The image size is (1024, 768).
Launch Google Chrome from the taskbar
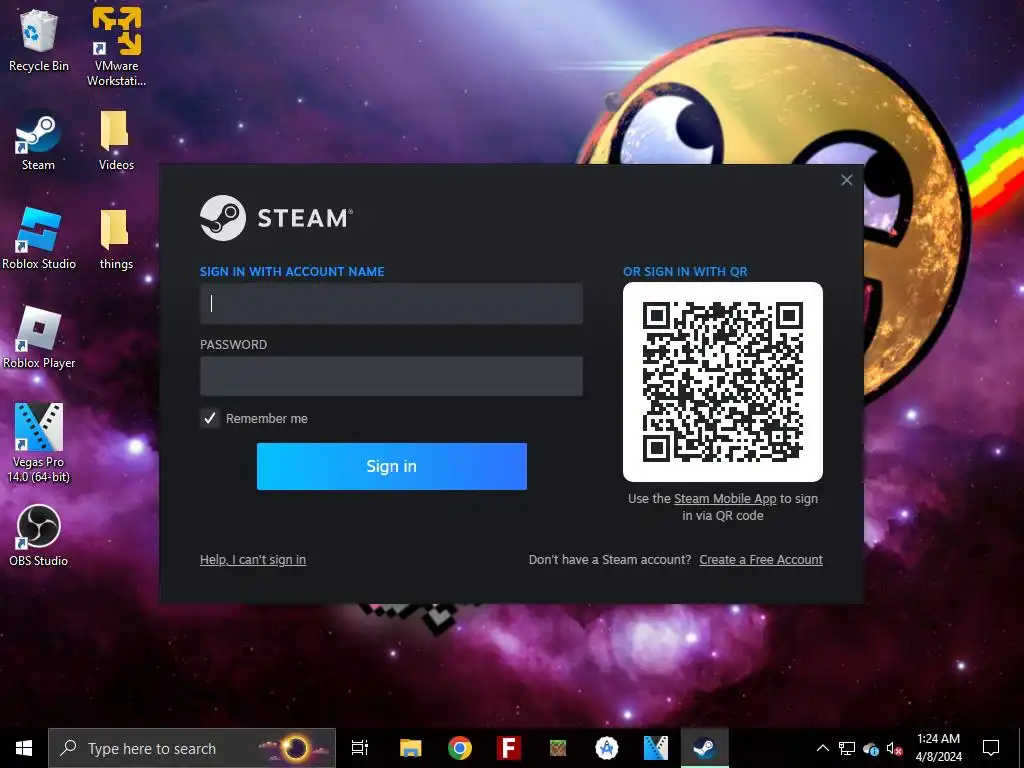point(460,748)
